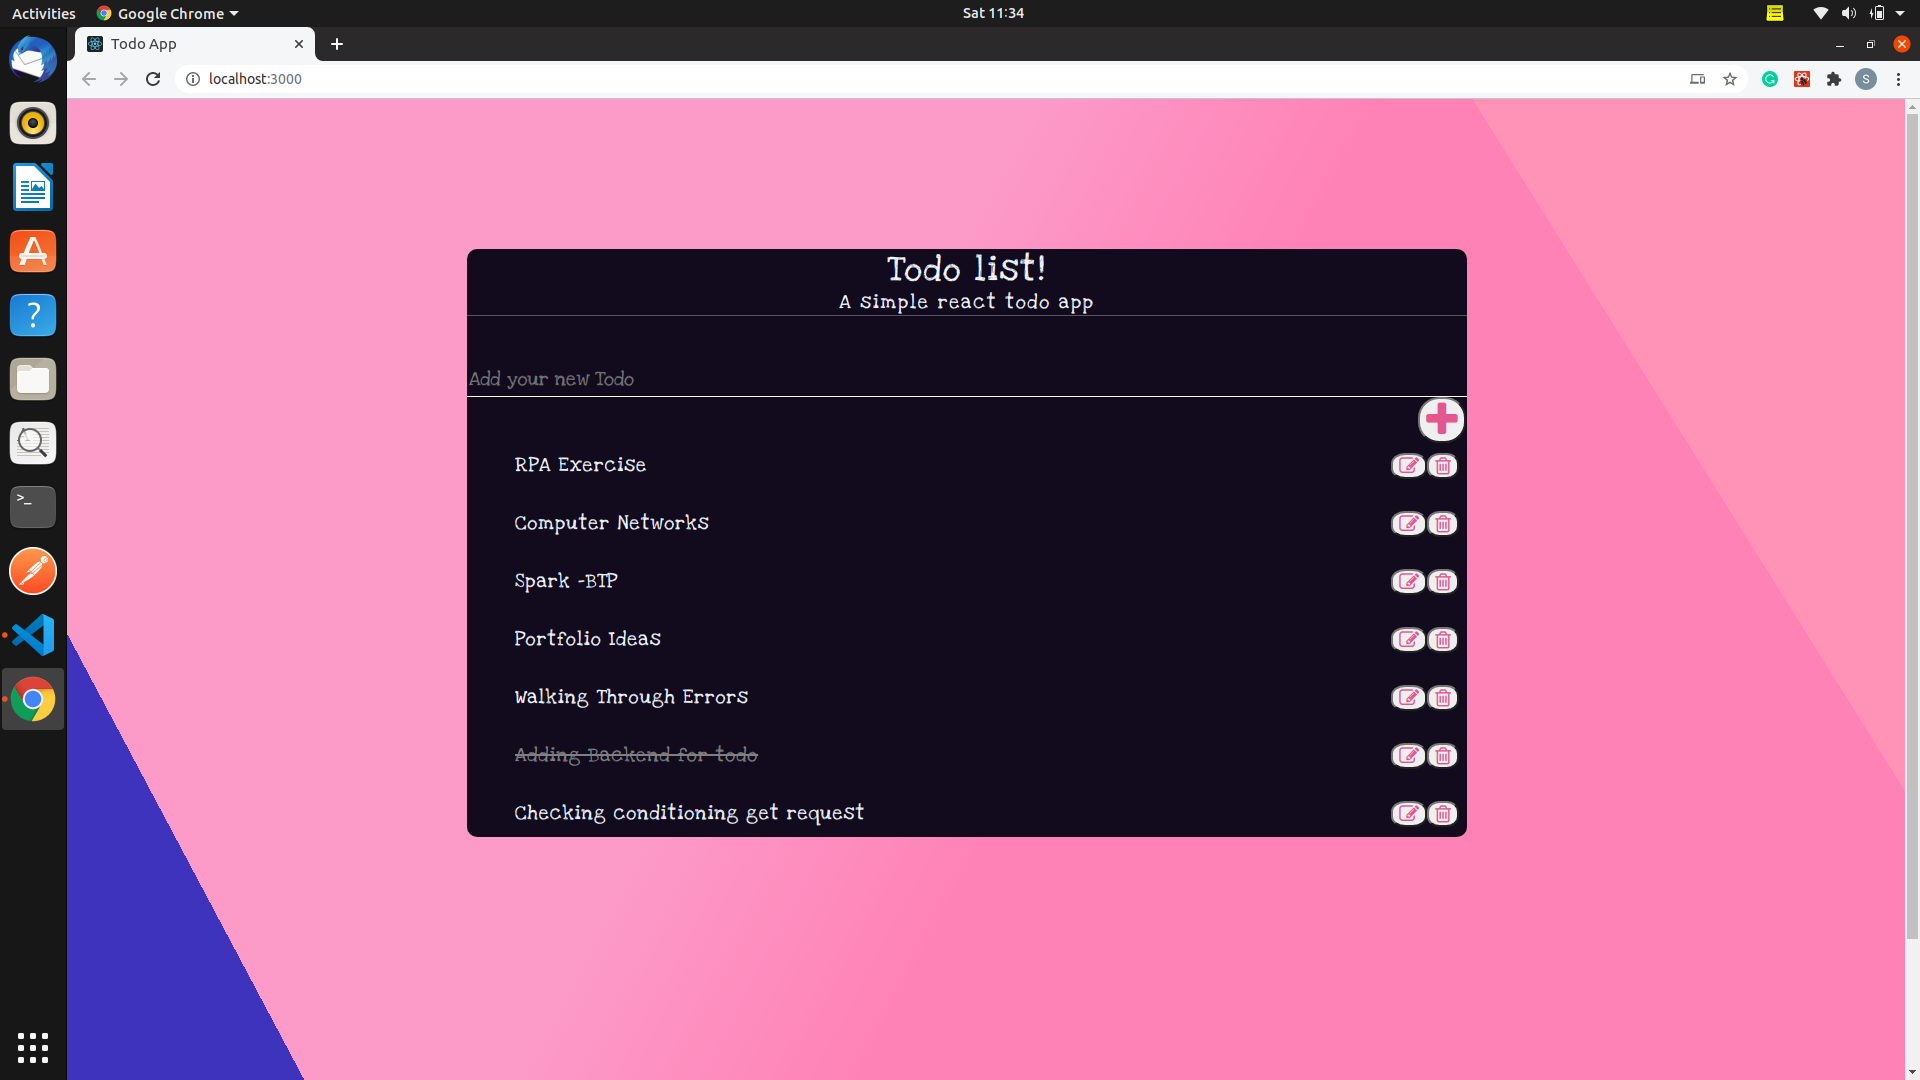Delete the RPA Exercise todo

(1442, 466)
